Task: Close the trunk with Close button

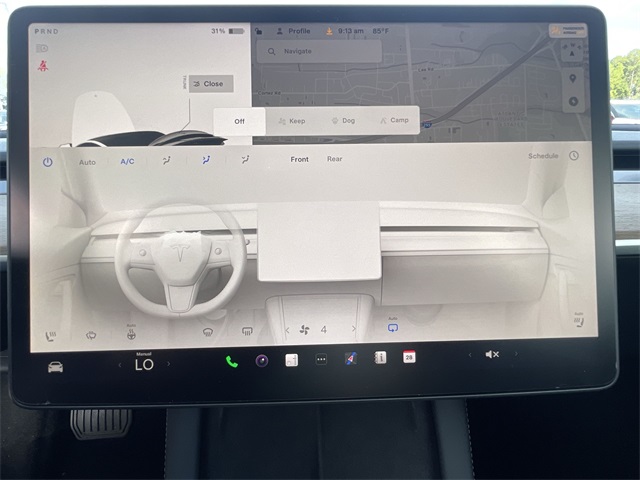Action: click(211, 84)
